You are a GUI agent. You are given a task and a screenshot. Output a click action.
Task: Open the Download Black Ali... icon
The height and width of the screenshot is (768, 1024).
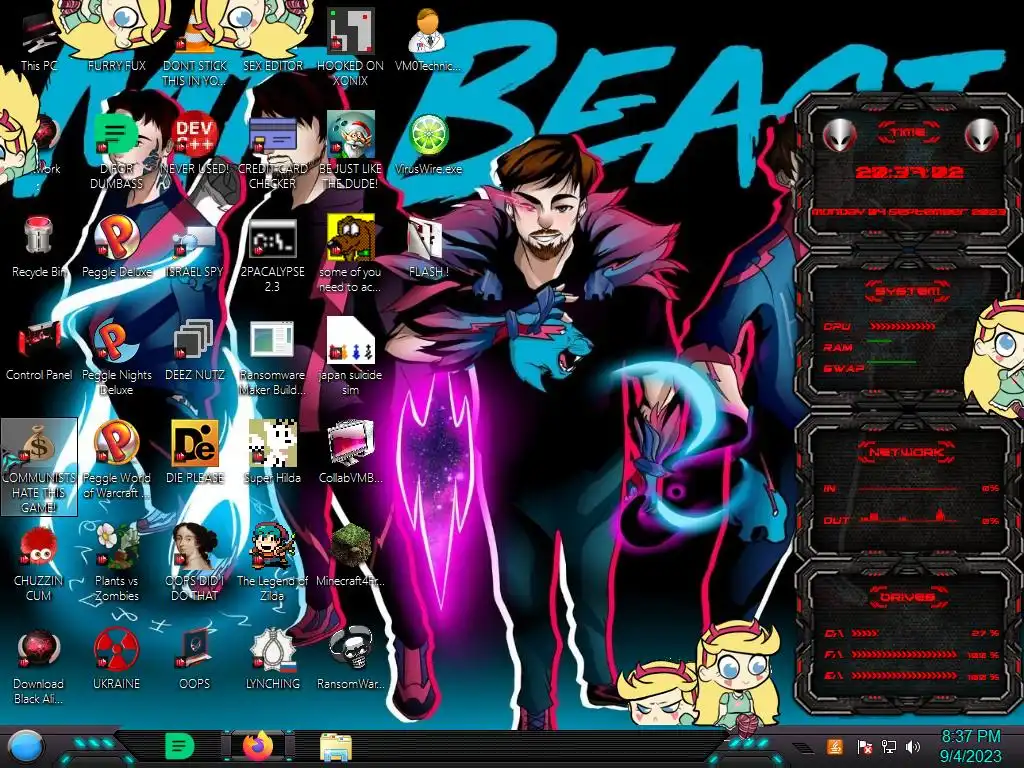pos(39,666)
